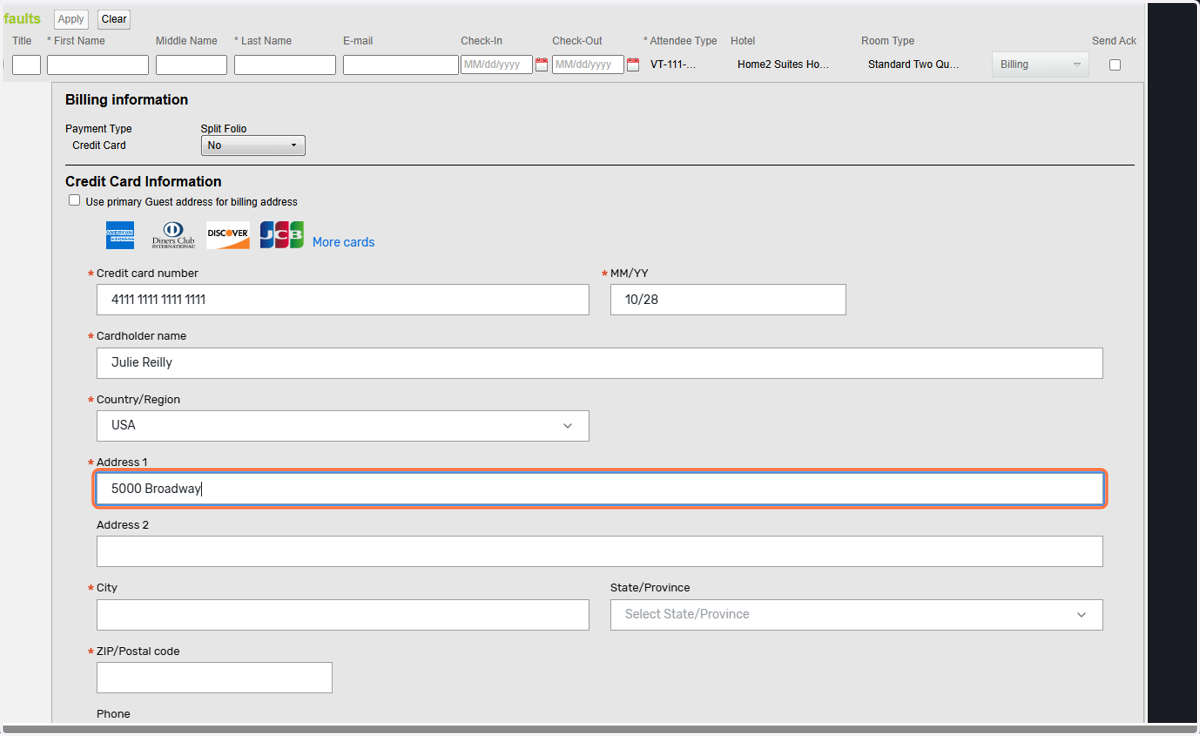The height and width of the screenshot is (736, 1200).
Task: Select the Diners Club card logo
Action: tap(173, 236)
